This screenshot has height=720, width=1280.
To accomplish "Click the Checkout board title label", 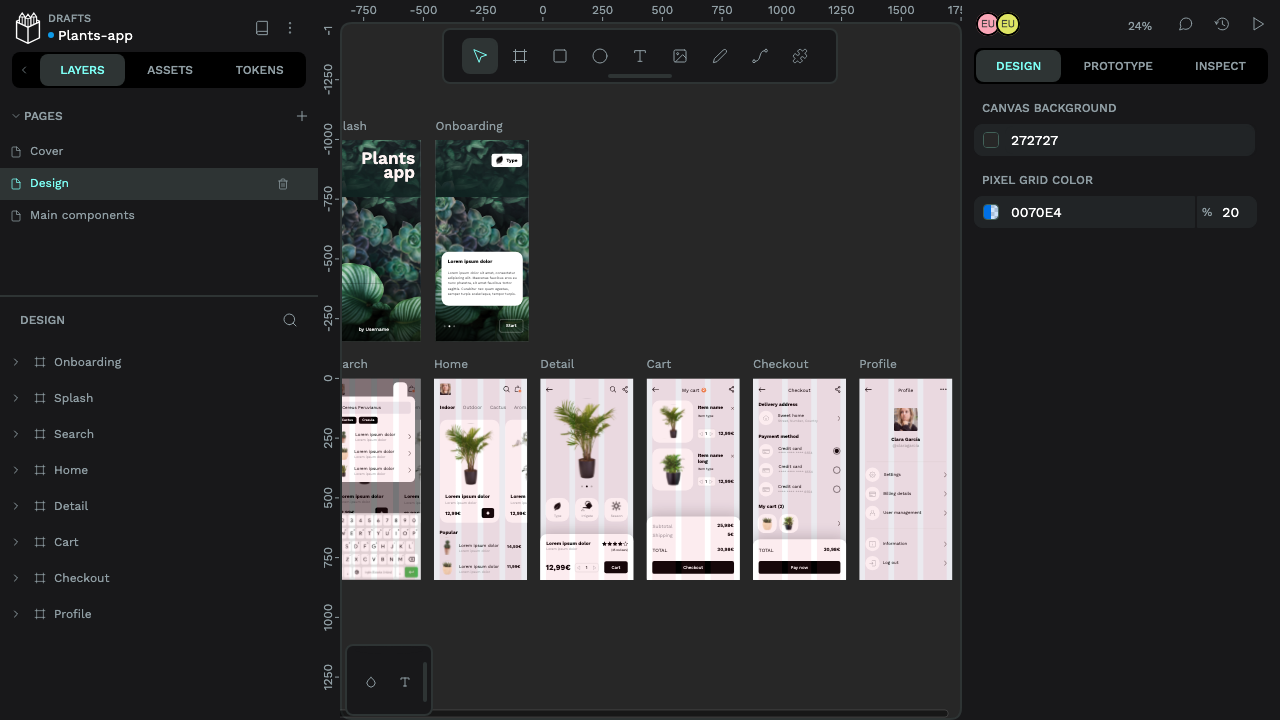I will [x=781, y=364].
